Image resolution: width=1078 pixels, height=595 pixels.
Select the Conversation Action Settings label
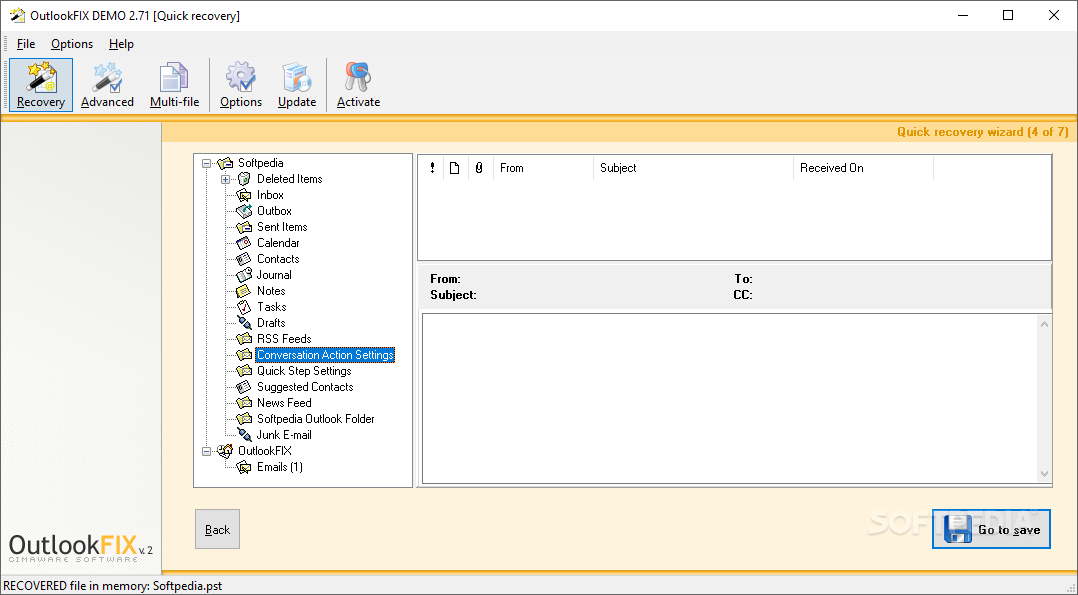pos(325,355)
